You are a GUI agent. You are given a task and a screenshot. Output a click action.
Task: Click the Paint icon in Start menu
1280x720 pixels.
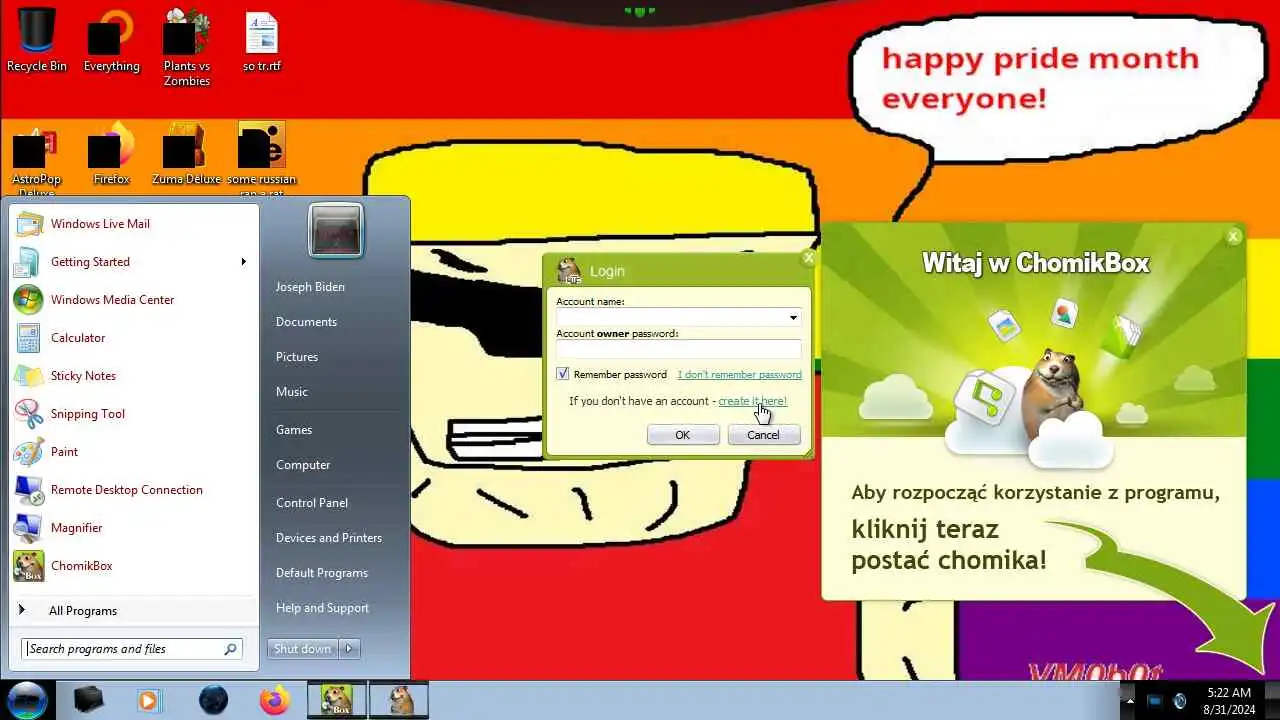click(28, 452)
